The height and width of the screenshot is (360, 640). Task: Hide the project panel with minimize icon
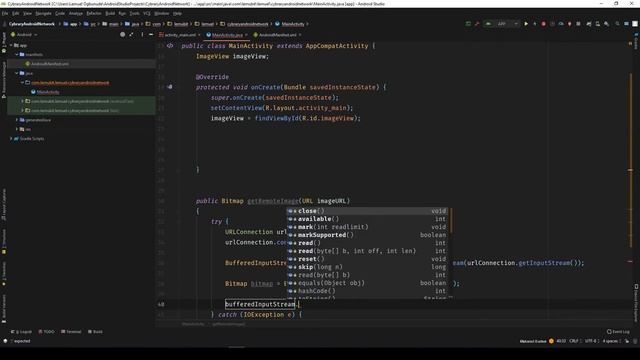(x=151, y=35)
